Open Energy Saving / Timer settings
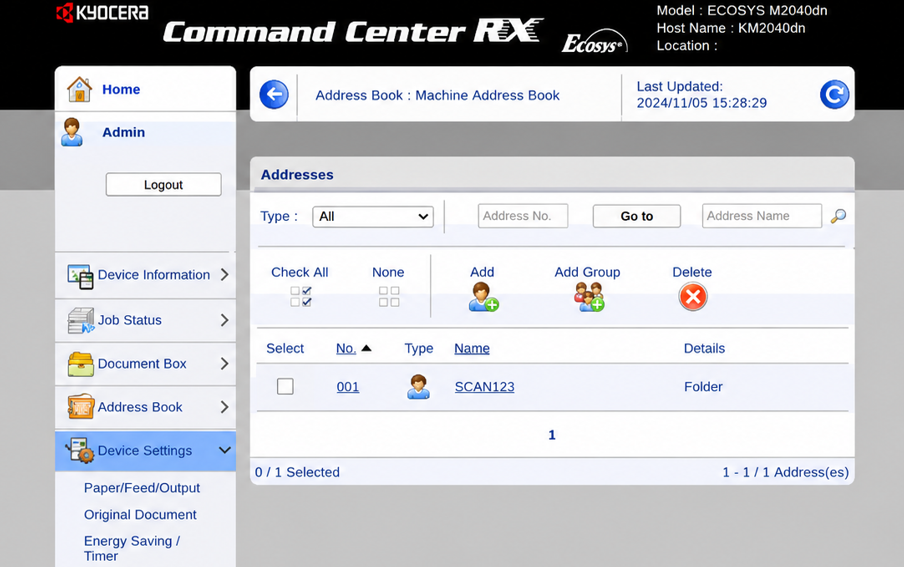The width and height of the screenshot is (904, 567). pyautogui.click(x=132, y=549)
